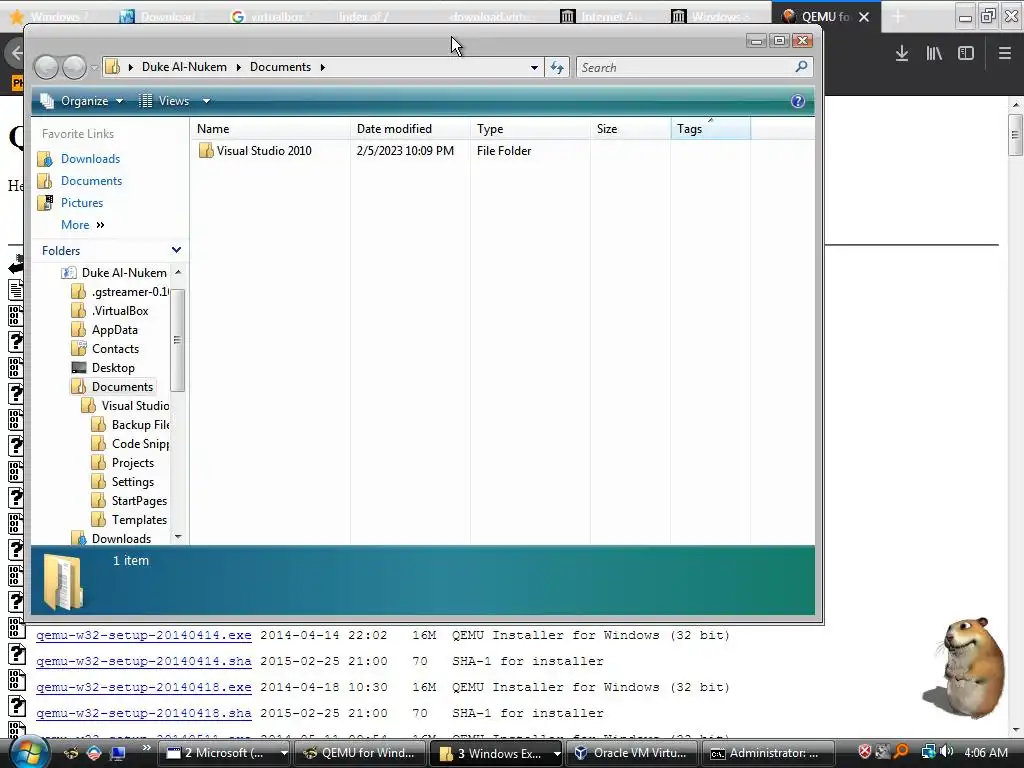Viewport: 1024px width, 768px height.
Task: Open browser library icon
Action: click(x=934, y=54)
